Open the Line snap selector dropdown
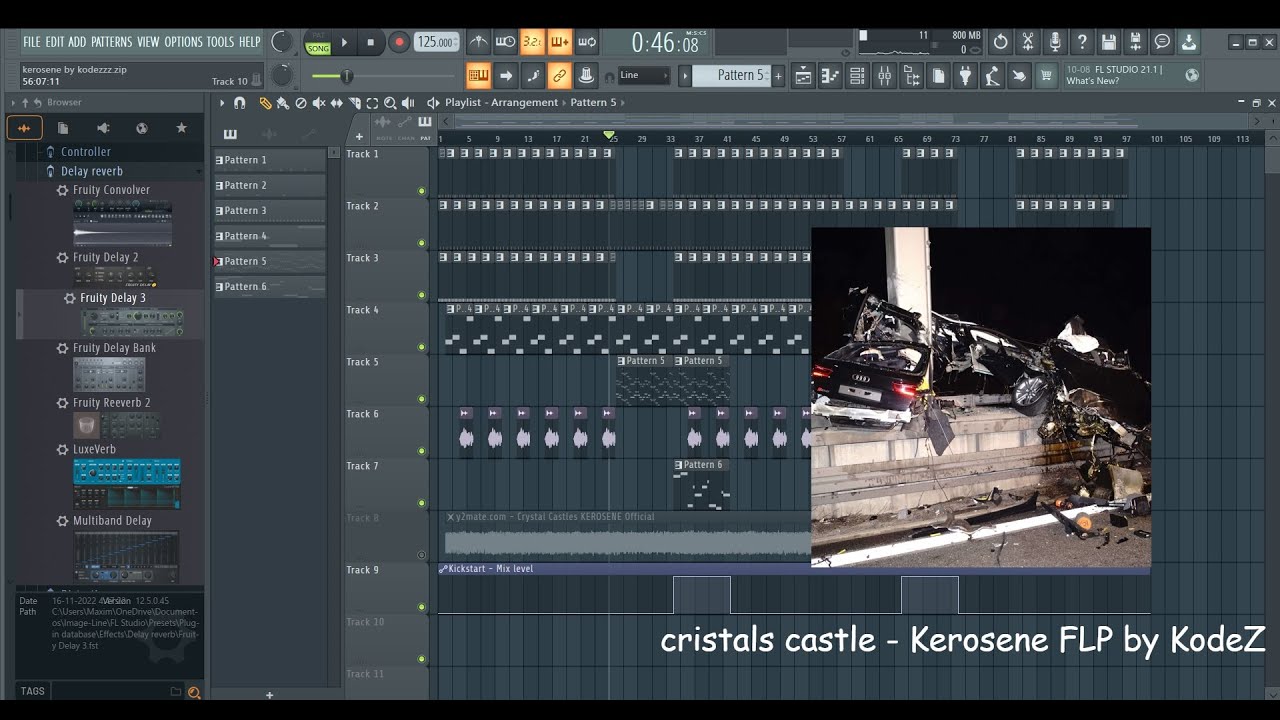The image size is (1280, 720). [645, 75]
